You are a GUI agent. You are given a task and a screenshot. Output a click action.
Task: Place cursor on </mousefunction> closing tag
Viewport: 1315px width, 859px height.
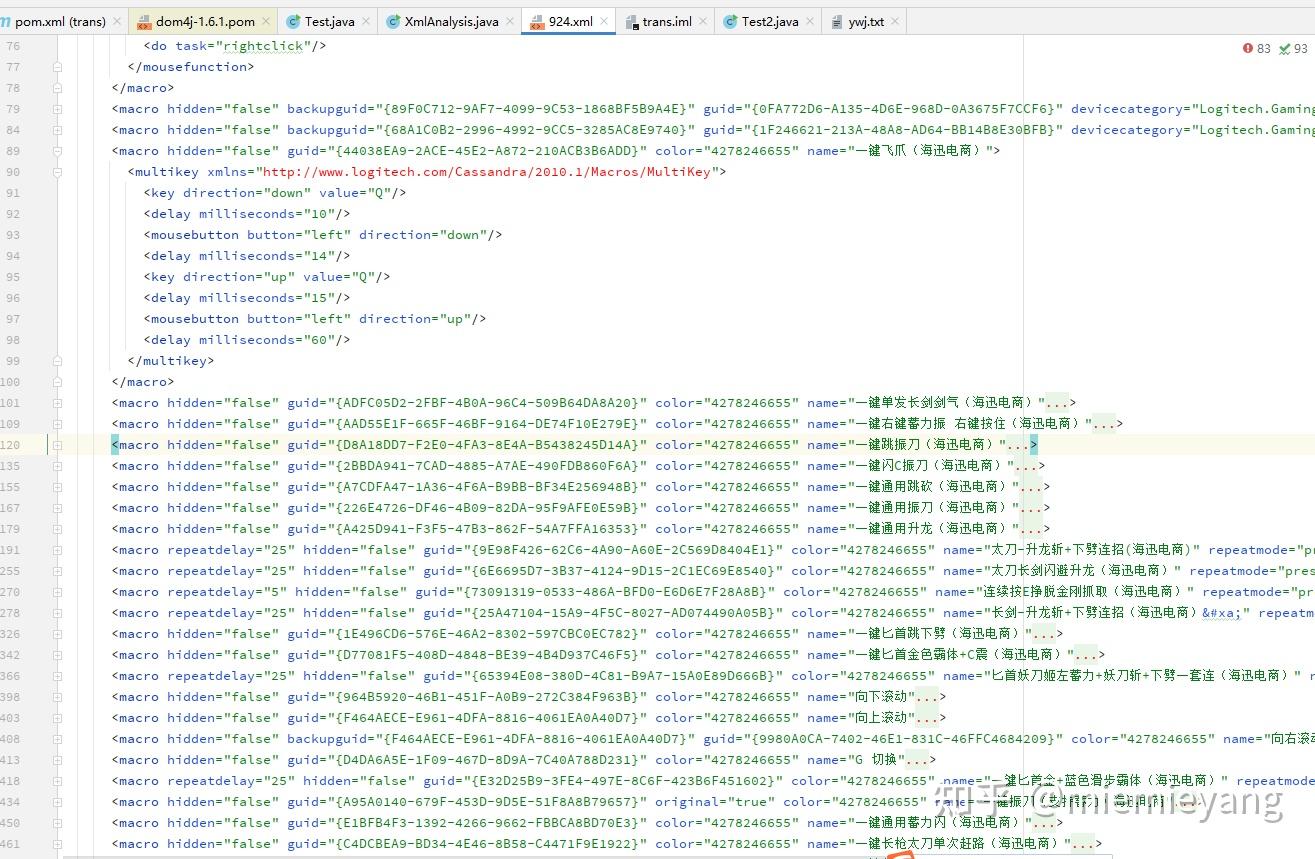point(190,67)
